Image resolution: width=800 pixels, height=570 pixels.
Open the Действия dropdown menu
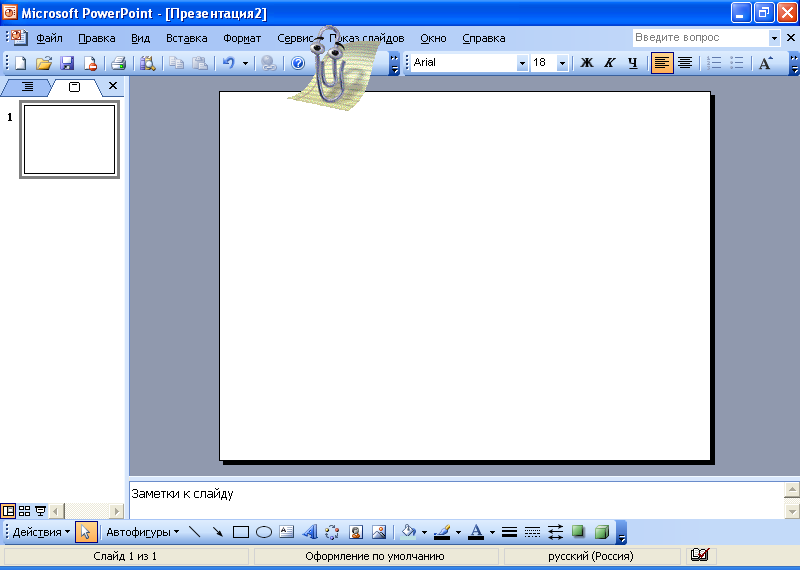click(41, 532)
